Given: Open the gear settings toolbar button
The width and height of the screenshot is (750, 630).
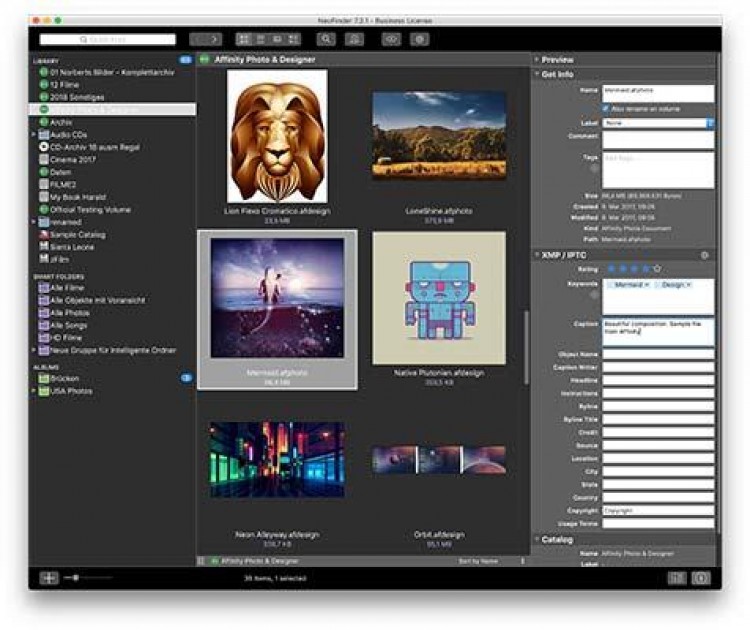Looking at the screenshot, I should click(420, 39).
